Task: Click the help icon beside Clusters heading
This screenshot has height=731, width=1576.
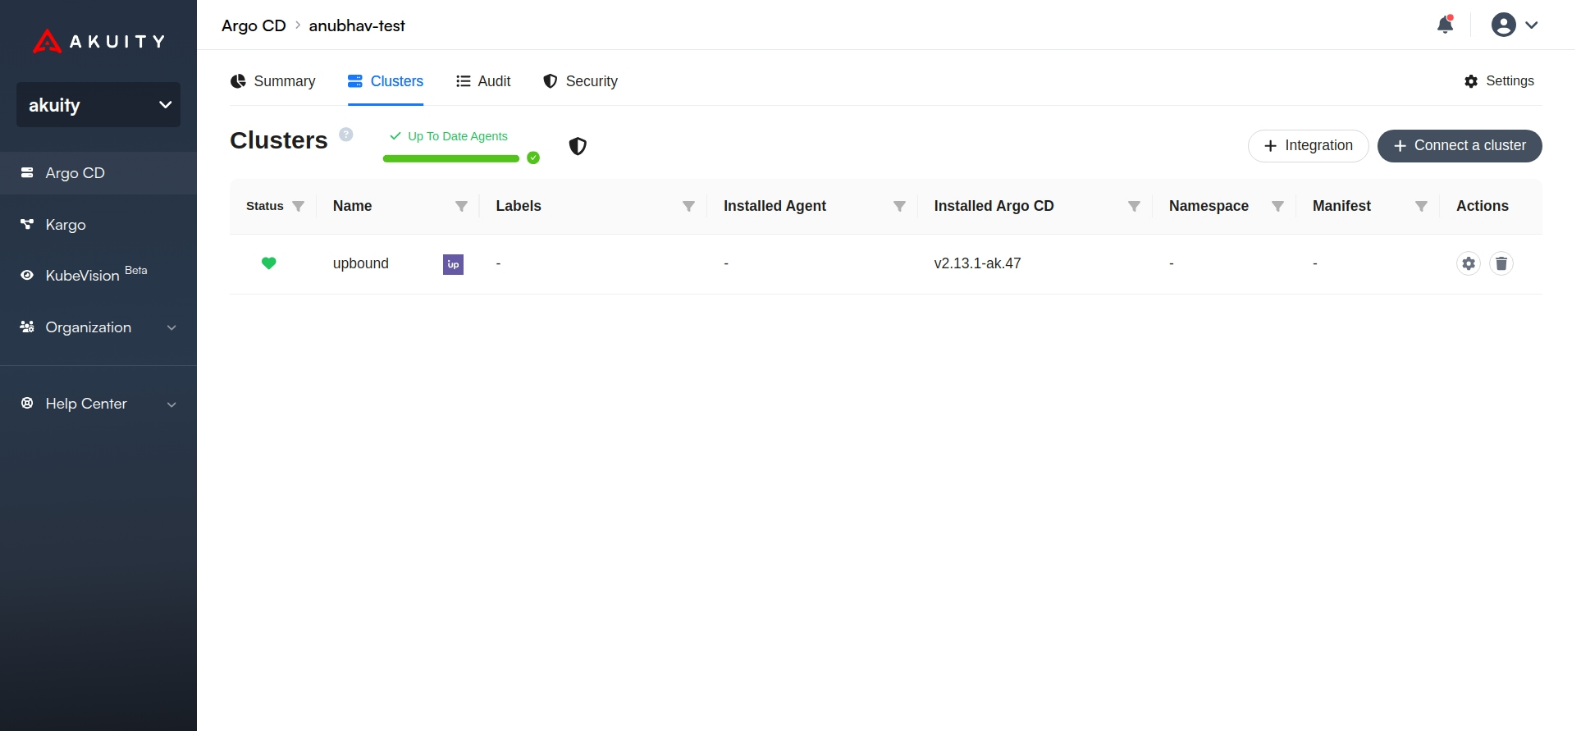Action: click(x=346, y=134)
